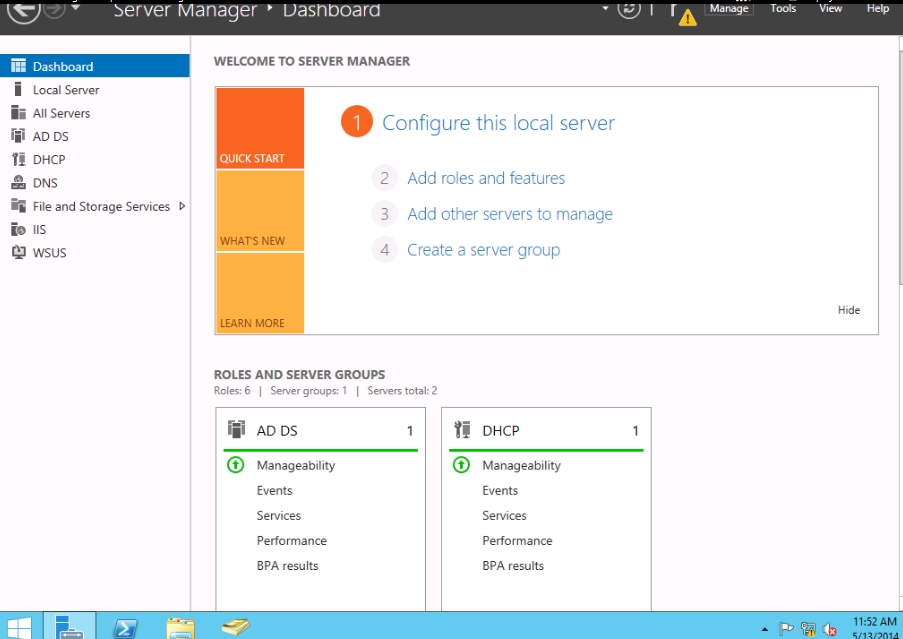Open Services in the DHCP tile
The image size is (903, 639).
point(504,515)
